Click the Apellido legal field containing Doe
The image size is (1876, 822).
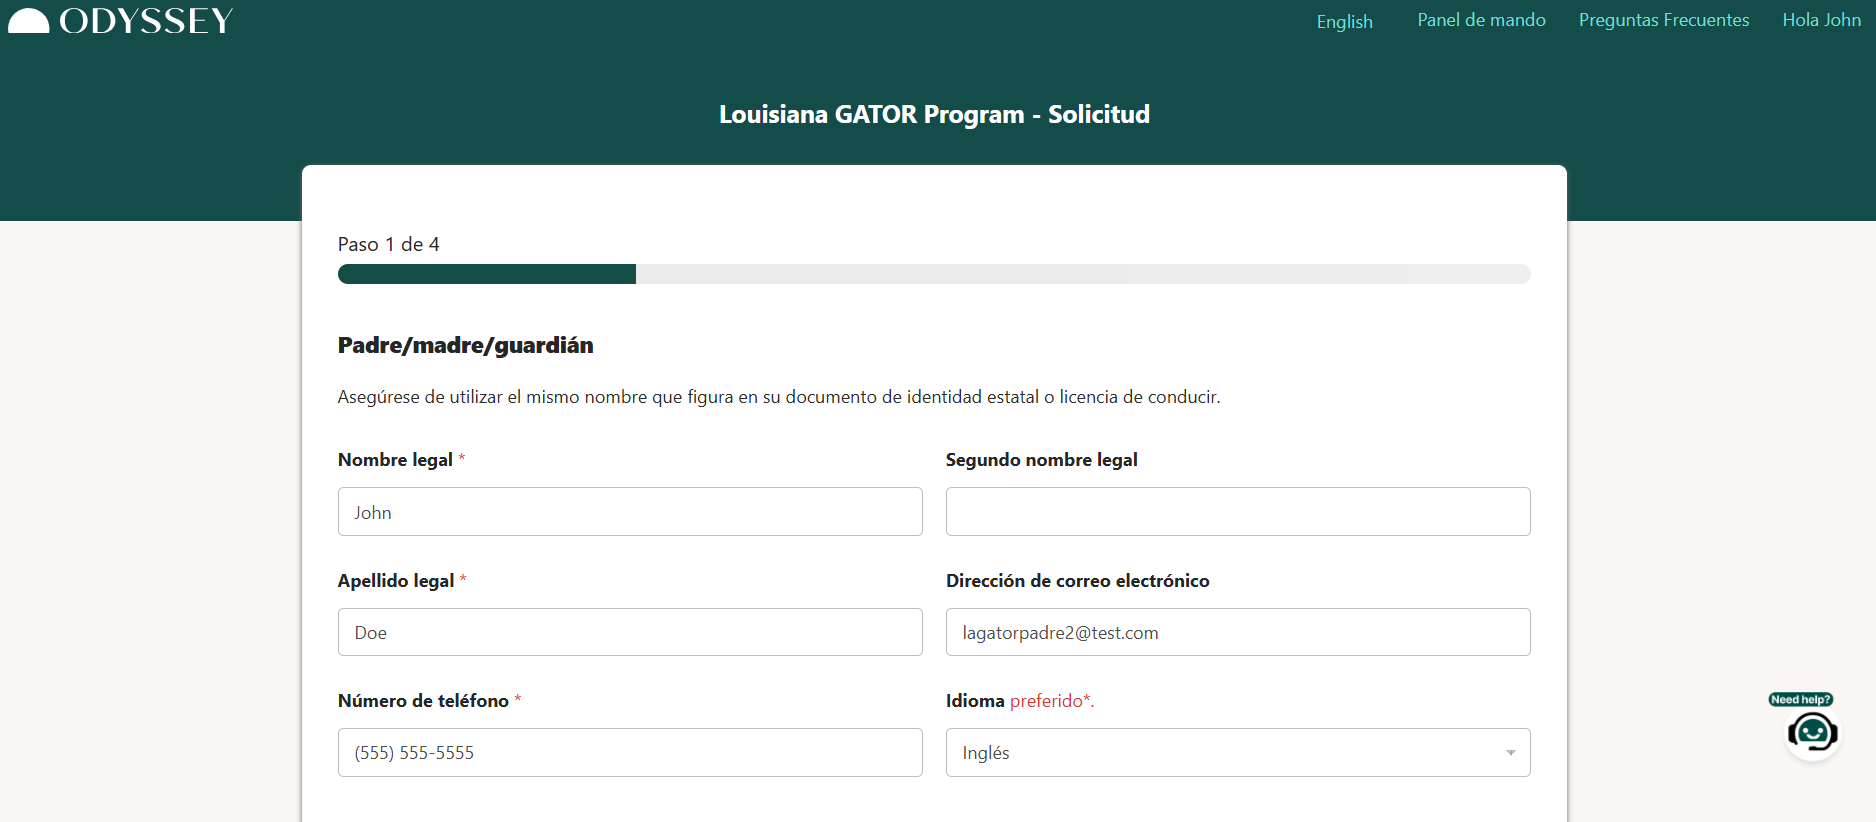630,632
